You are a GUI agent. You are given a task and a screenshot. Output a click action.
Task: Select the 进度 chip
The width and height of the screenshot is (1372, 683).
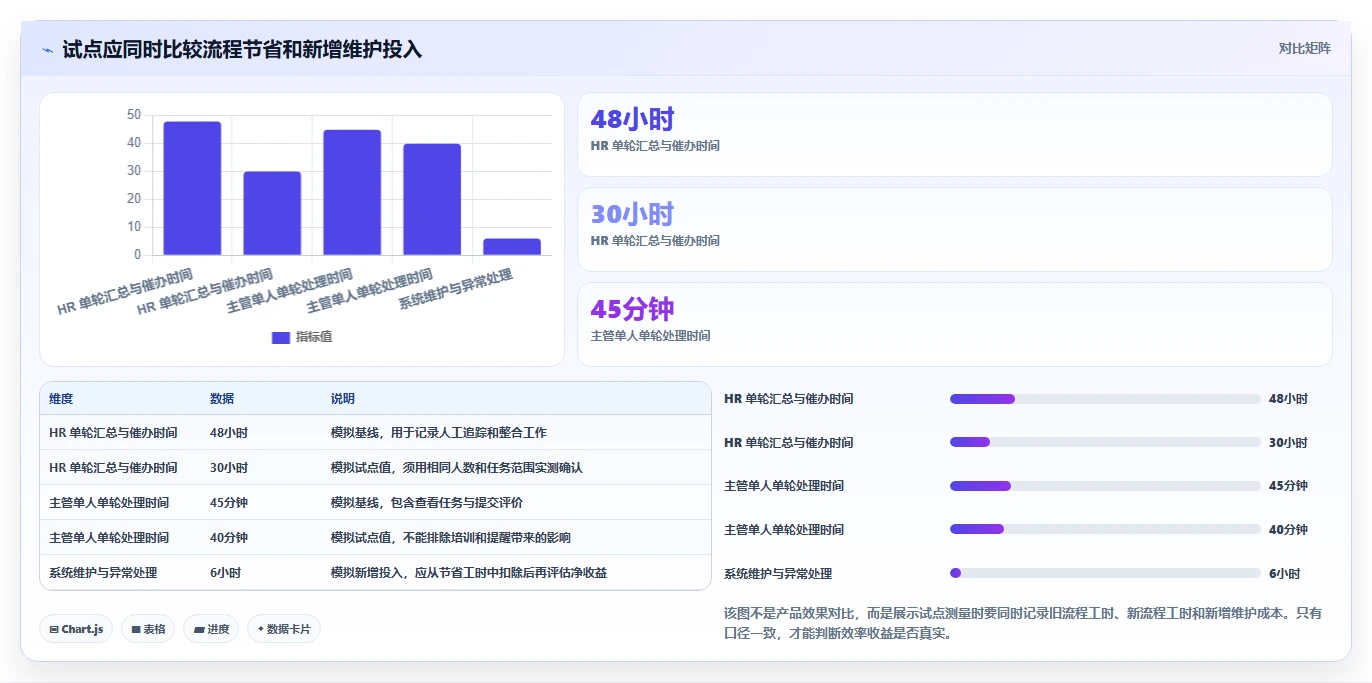[x=211, y=629]
